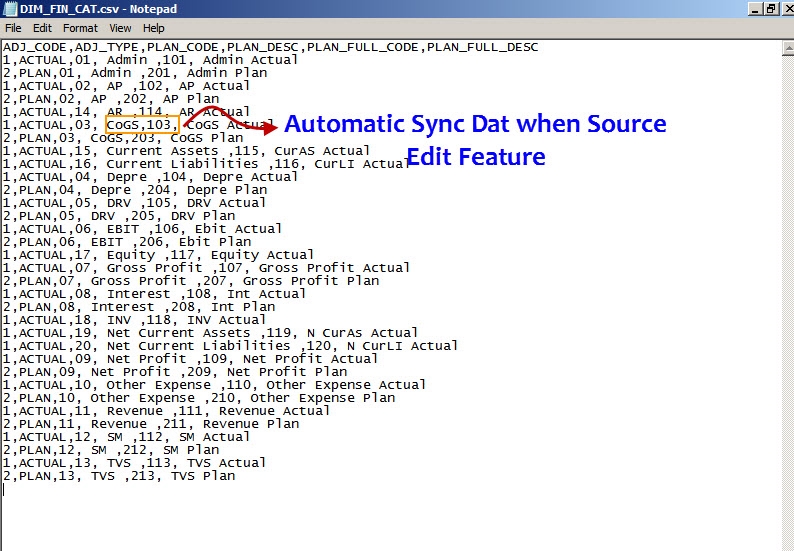794x551 pixels.
Task: Click the header row starting ADJ_CODE
Action: pos(270,47)
